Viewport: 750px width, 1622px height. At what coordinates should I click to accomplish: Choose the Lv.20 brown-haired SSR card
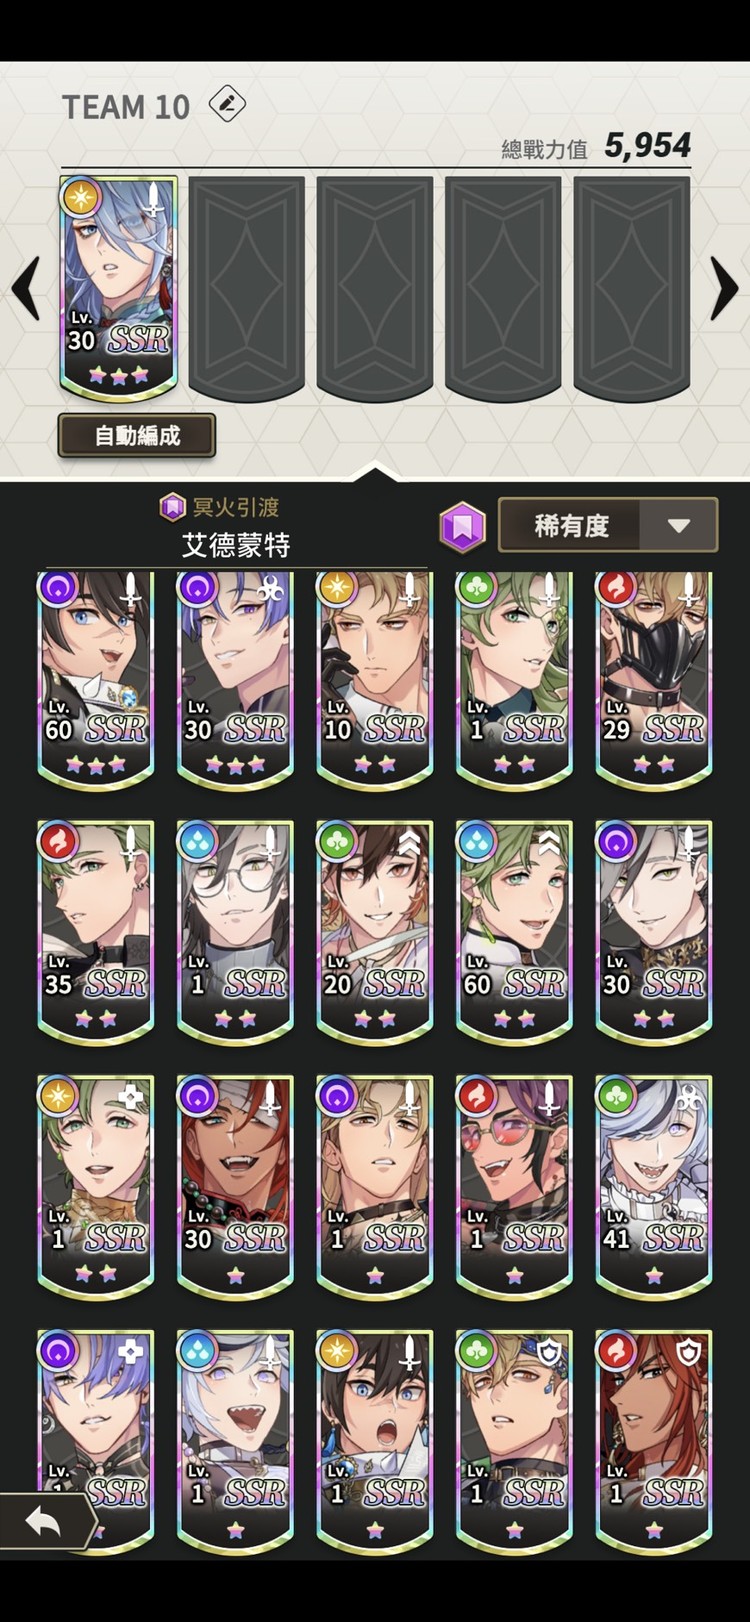tap(375, 932)
